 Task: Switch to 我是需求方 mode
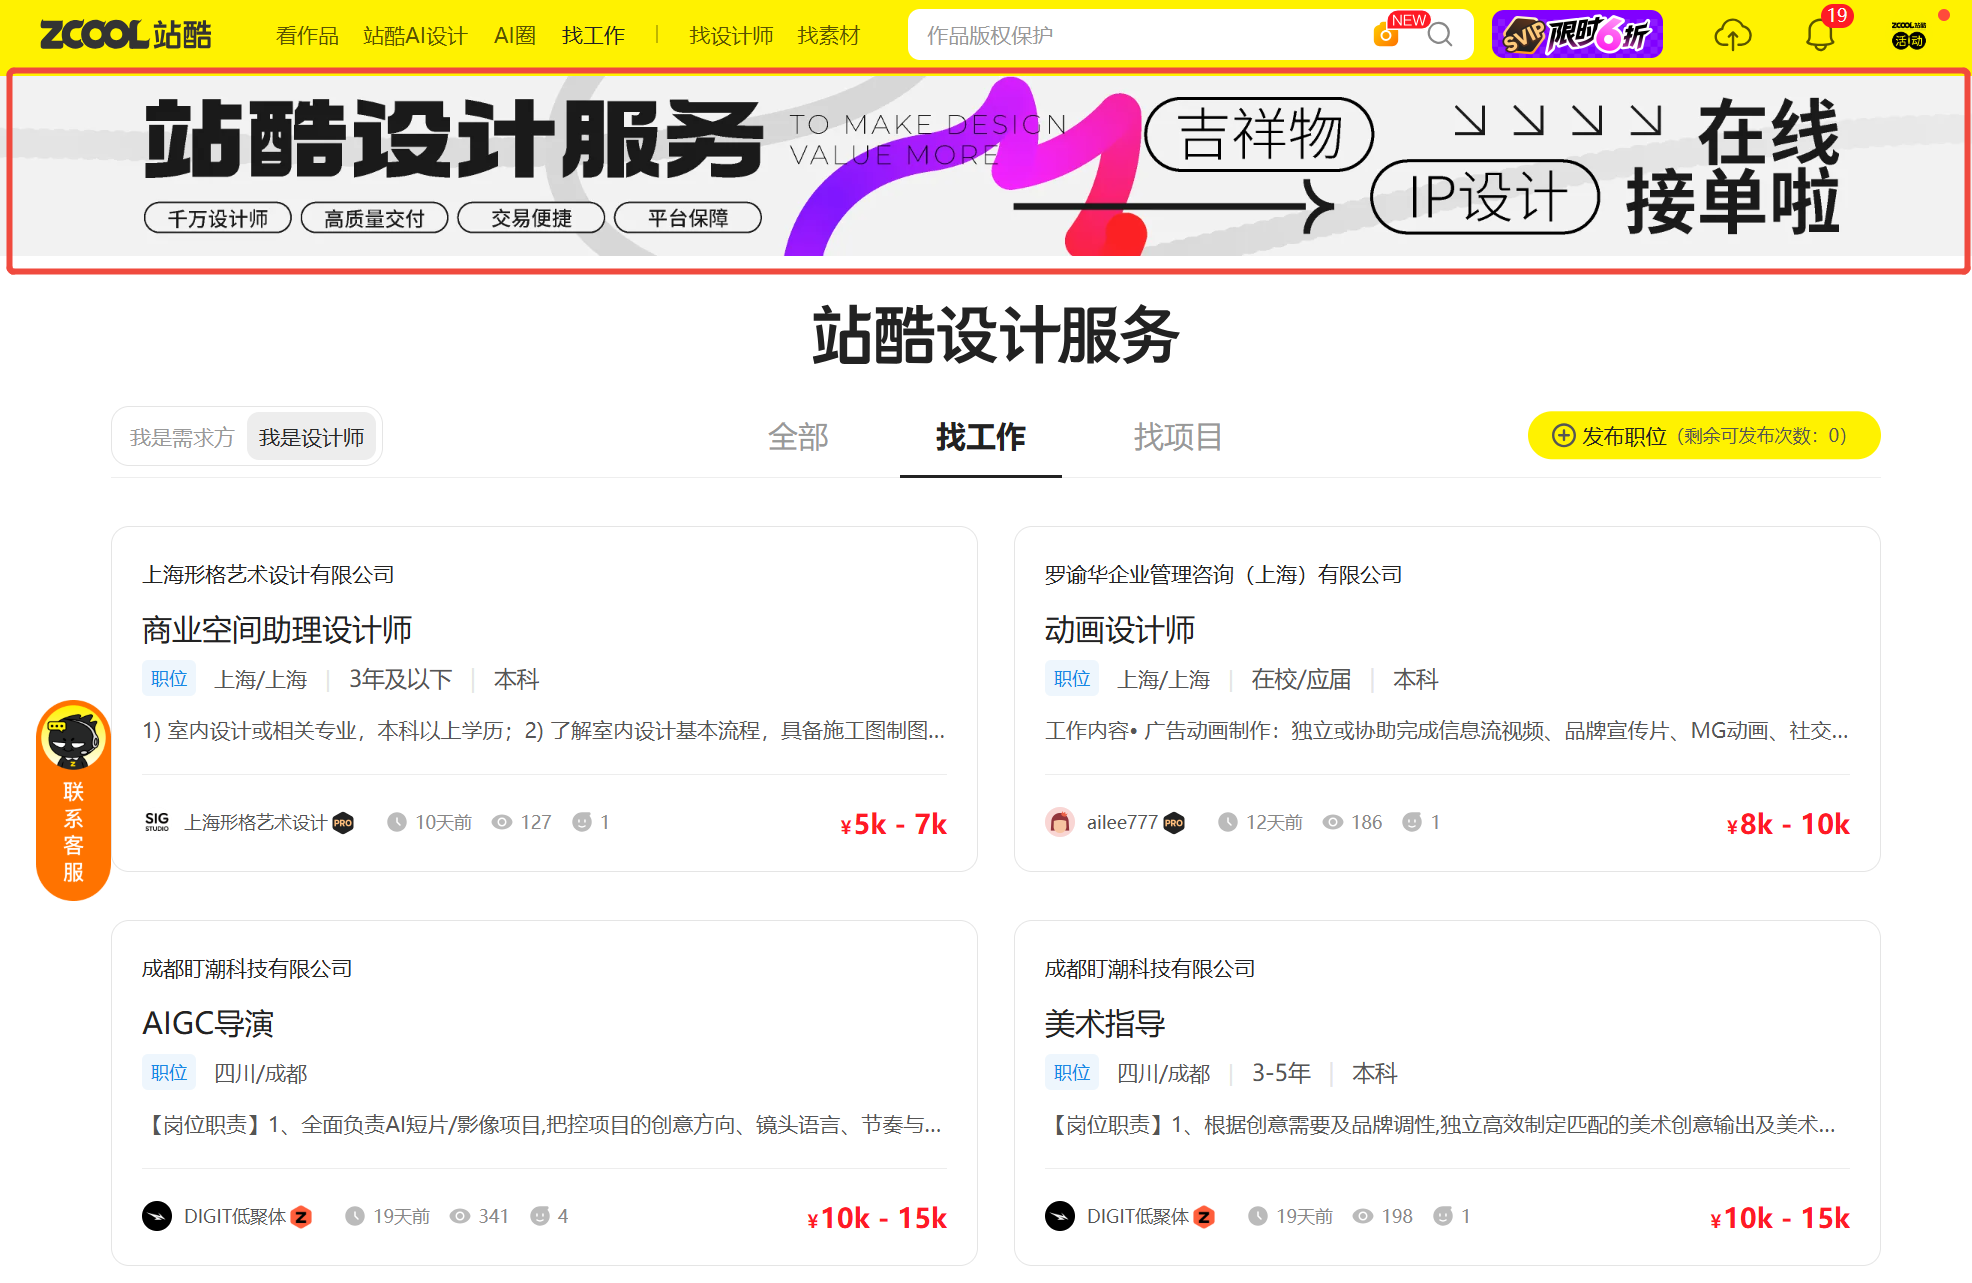click(x=181, y=438)
